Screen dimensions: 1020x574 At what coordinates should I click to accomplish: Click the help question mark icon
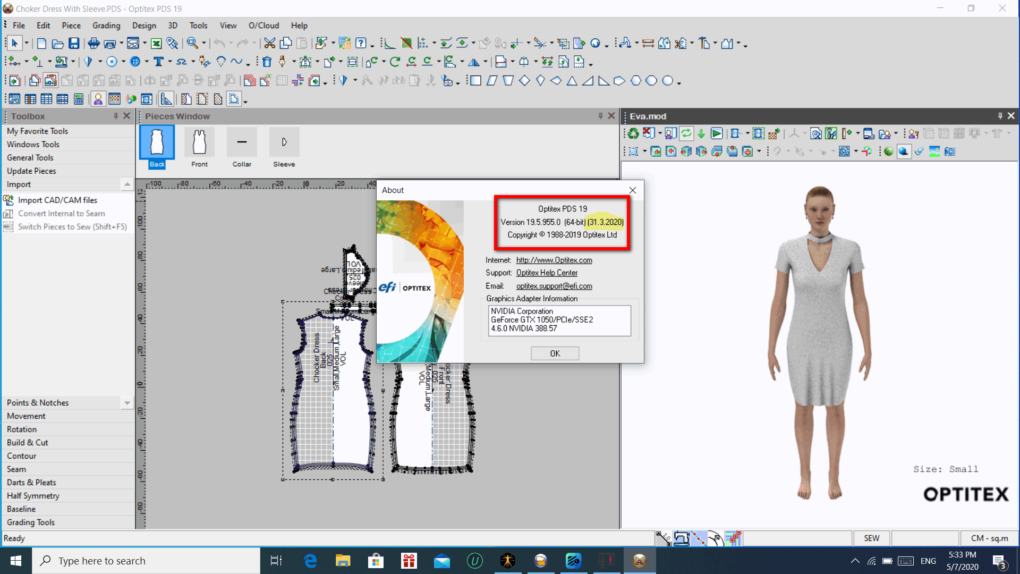point(361,44)
